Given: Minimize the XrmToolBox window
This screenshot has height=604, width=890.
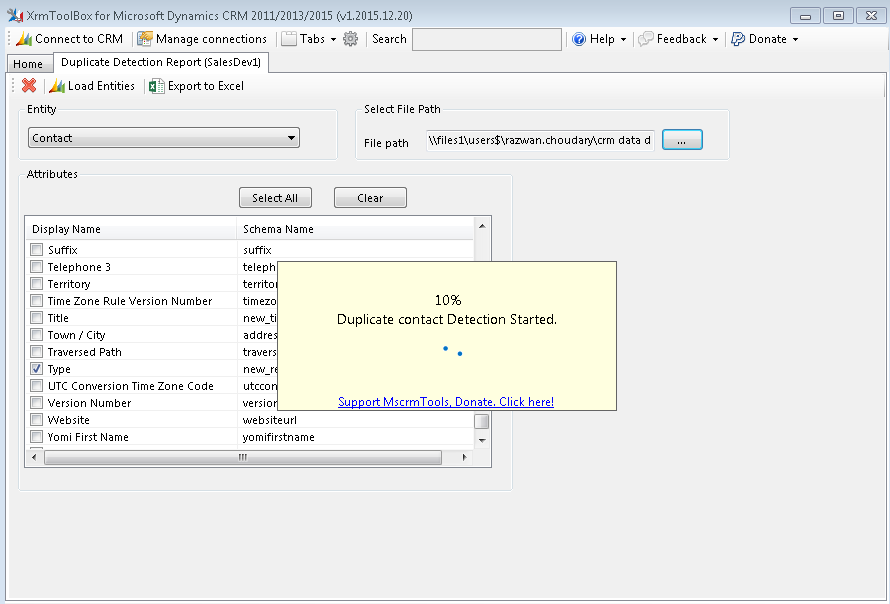Looking at the screenshot, I should (805, 15).
